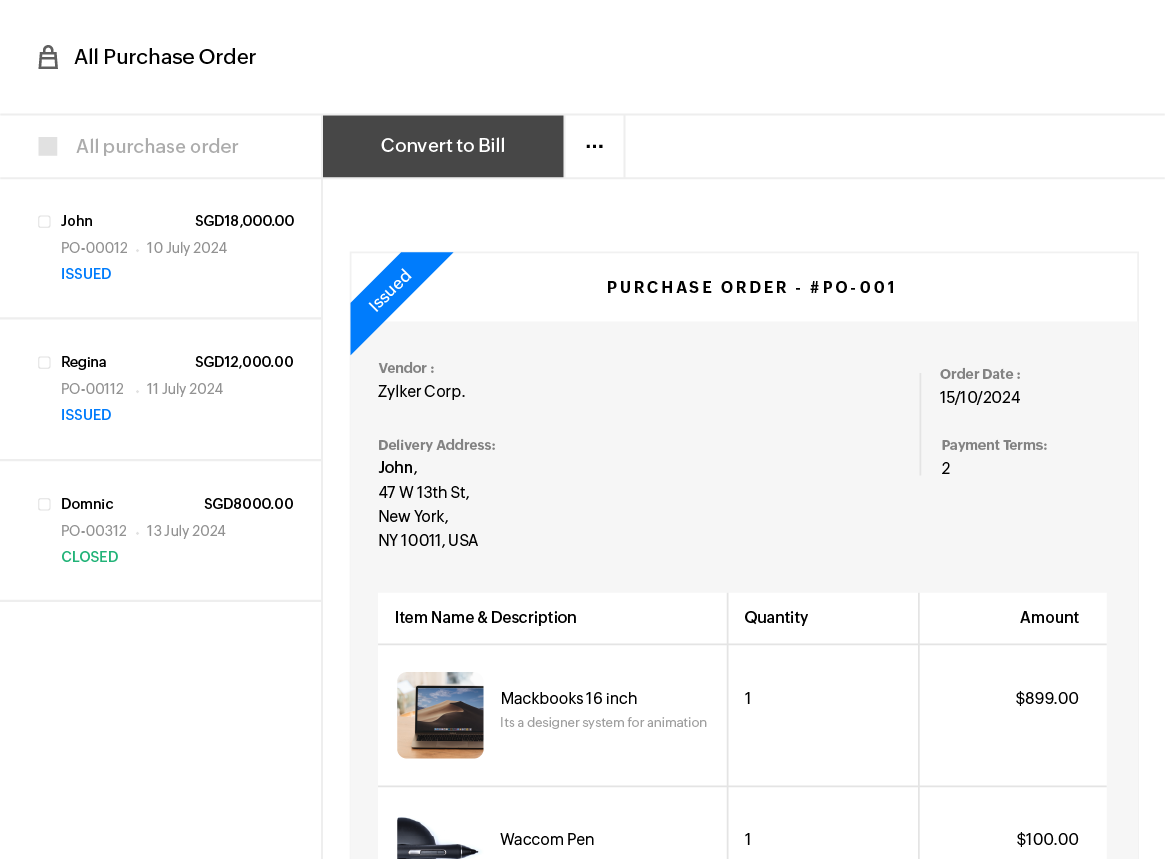
Task: Select the All purchase order checkbox
Action: (47, 145)
